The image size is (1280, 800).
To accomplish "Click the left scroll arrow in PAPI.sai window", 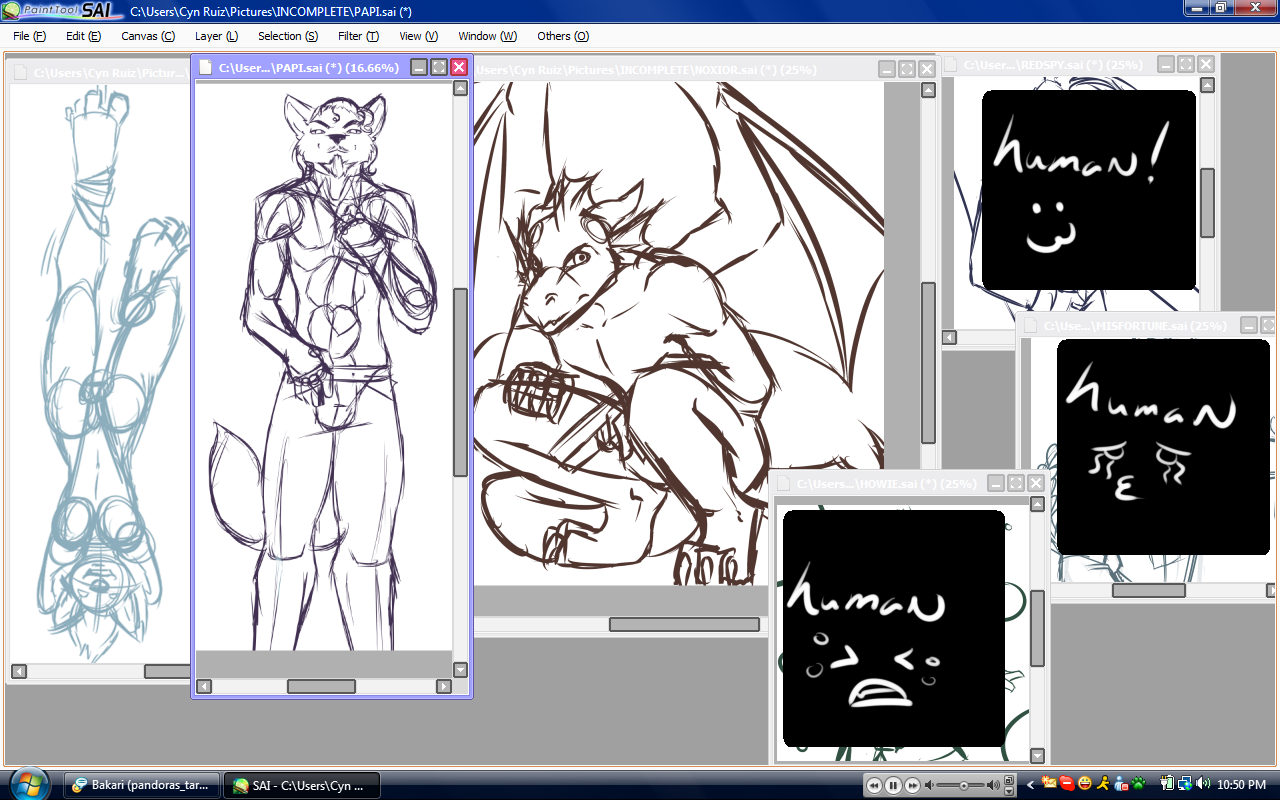I will (204, 686).
